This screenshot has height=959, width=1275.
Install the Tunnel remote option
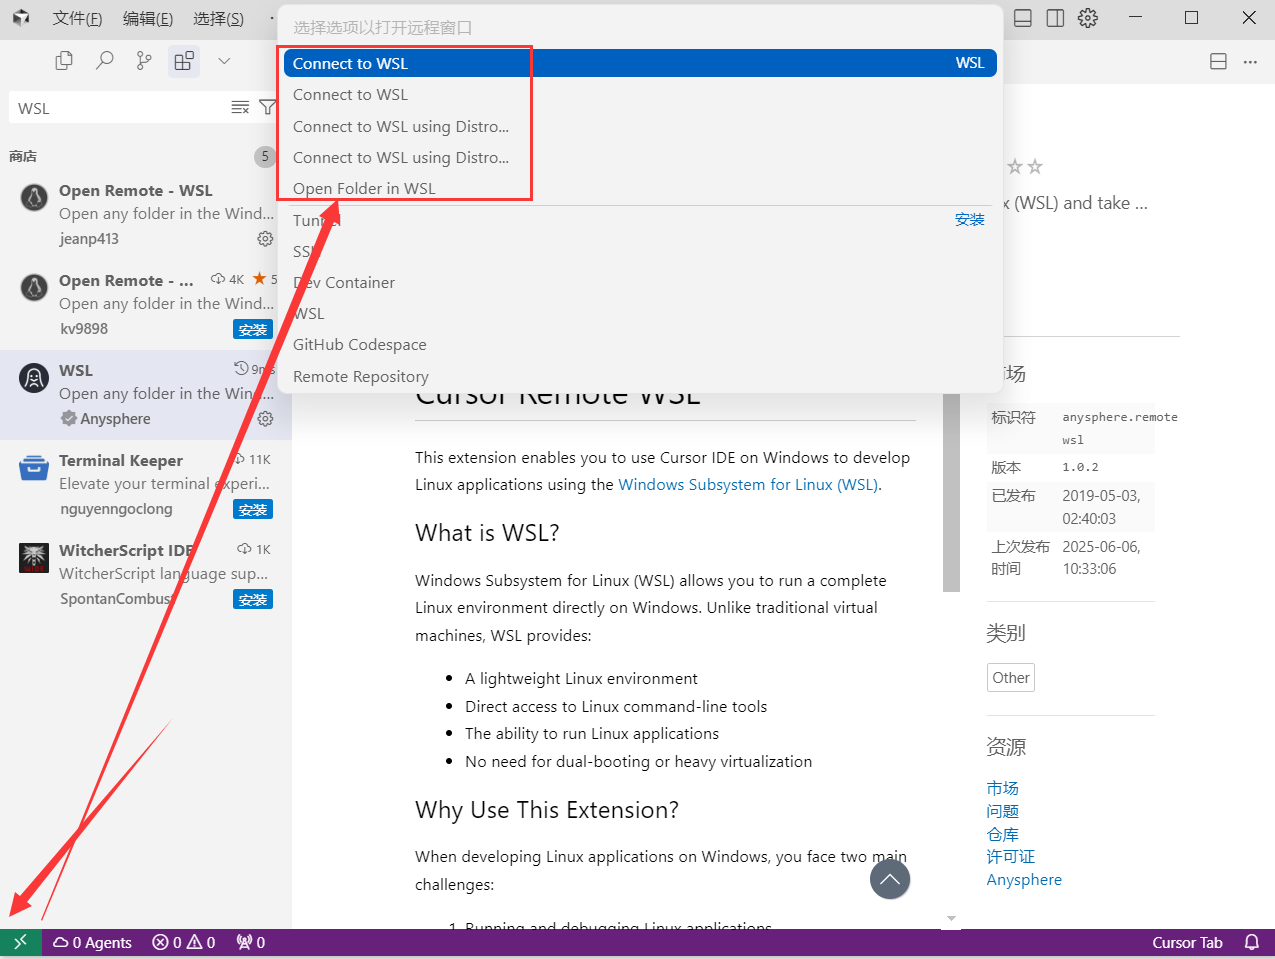(x=969, y=220)
